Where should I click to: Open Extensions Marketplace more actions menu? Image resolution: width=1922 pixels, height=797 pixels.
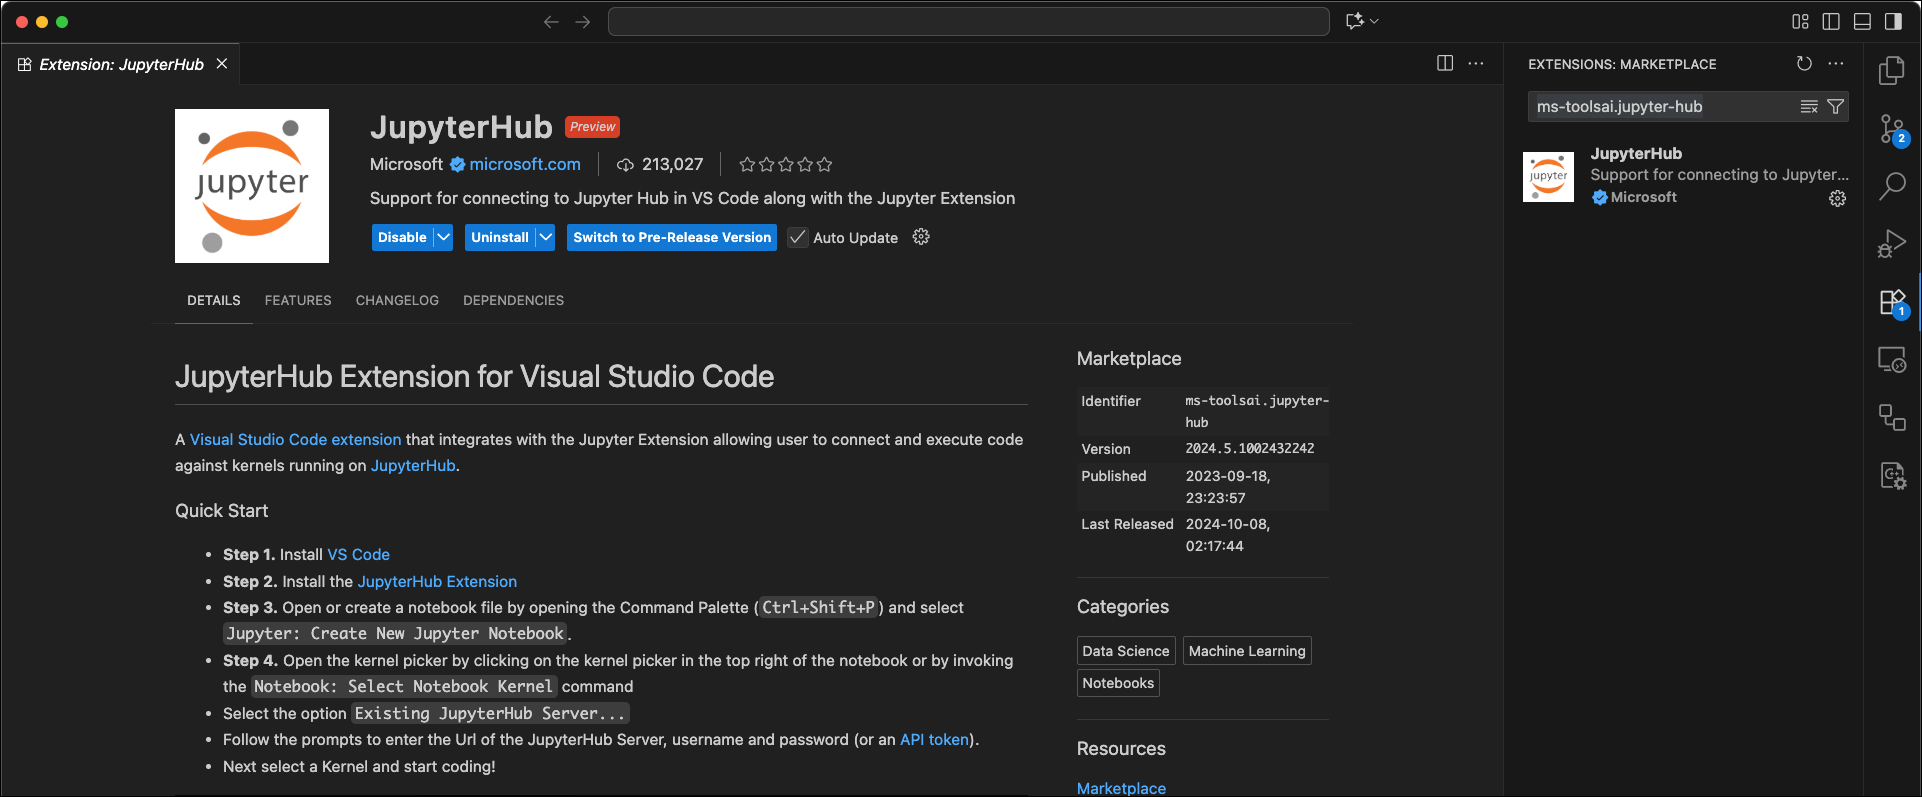pos(1836,64)
